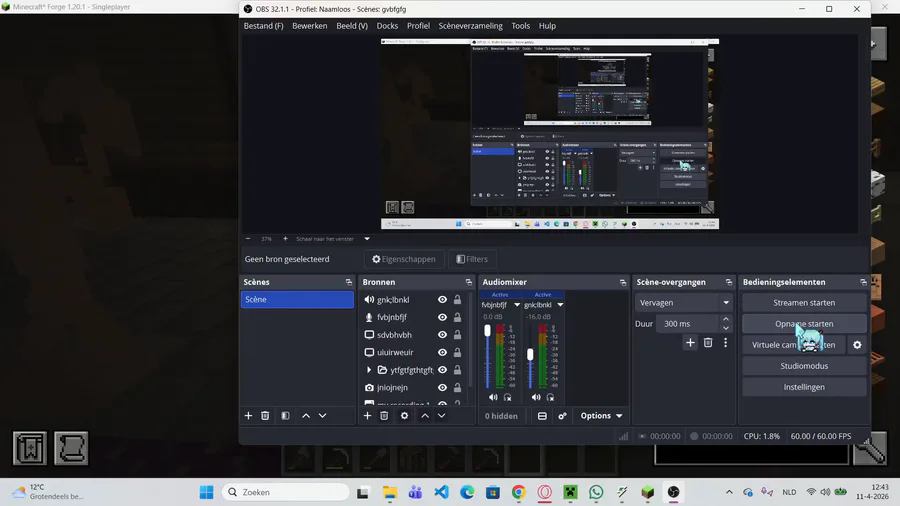This screenshot has height=506, width=900.
Task: Move the scene down in Scènes panel
Action: (323, 415)
